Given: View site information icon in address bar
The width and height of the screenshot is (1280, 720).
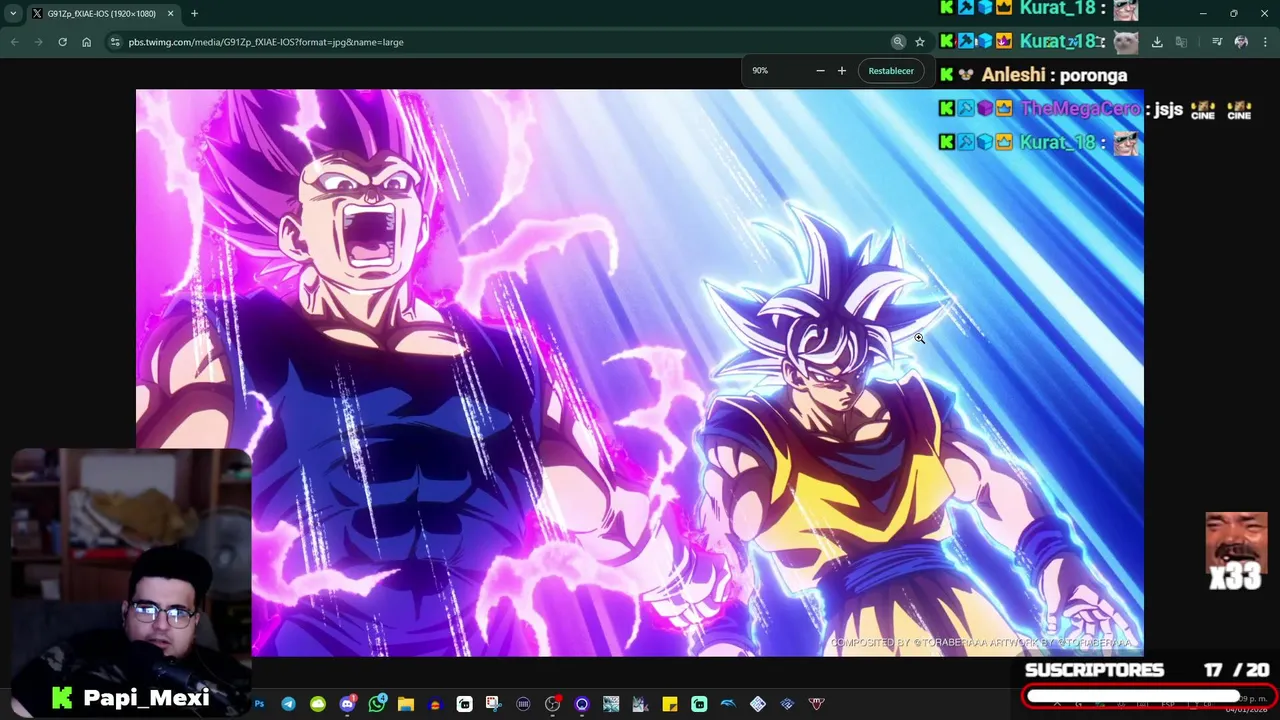Looking at the screenshot, I should pos(115,42).
